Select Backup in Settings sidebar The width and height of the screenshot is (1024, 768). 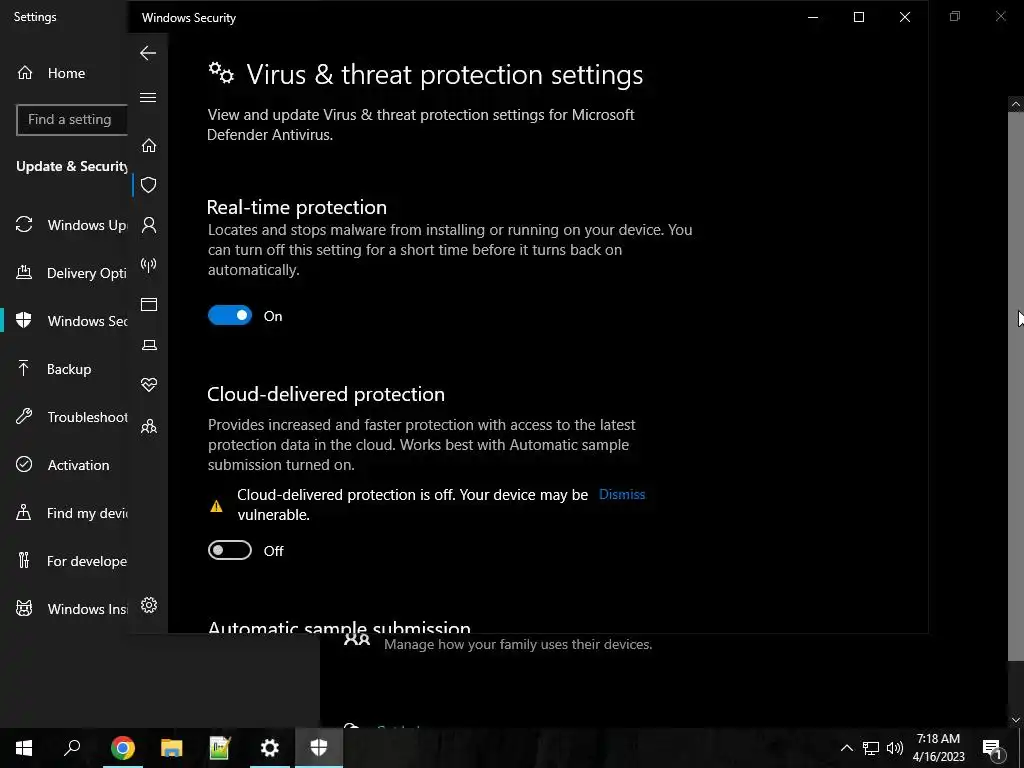tap(68, 369)
